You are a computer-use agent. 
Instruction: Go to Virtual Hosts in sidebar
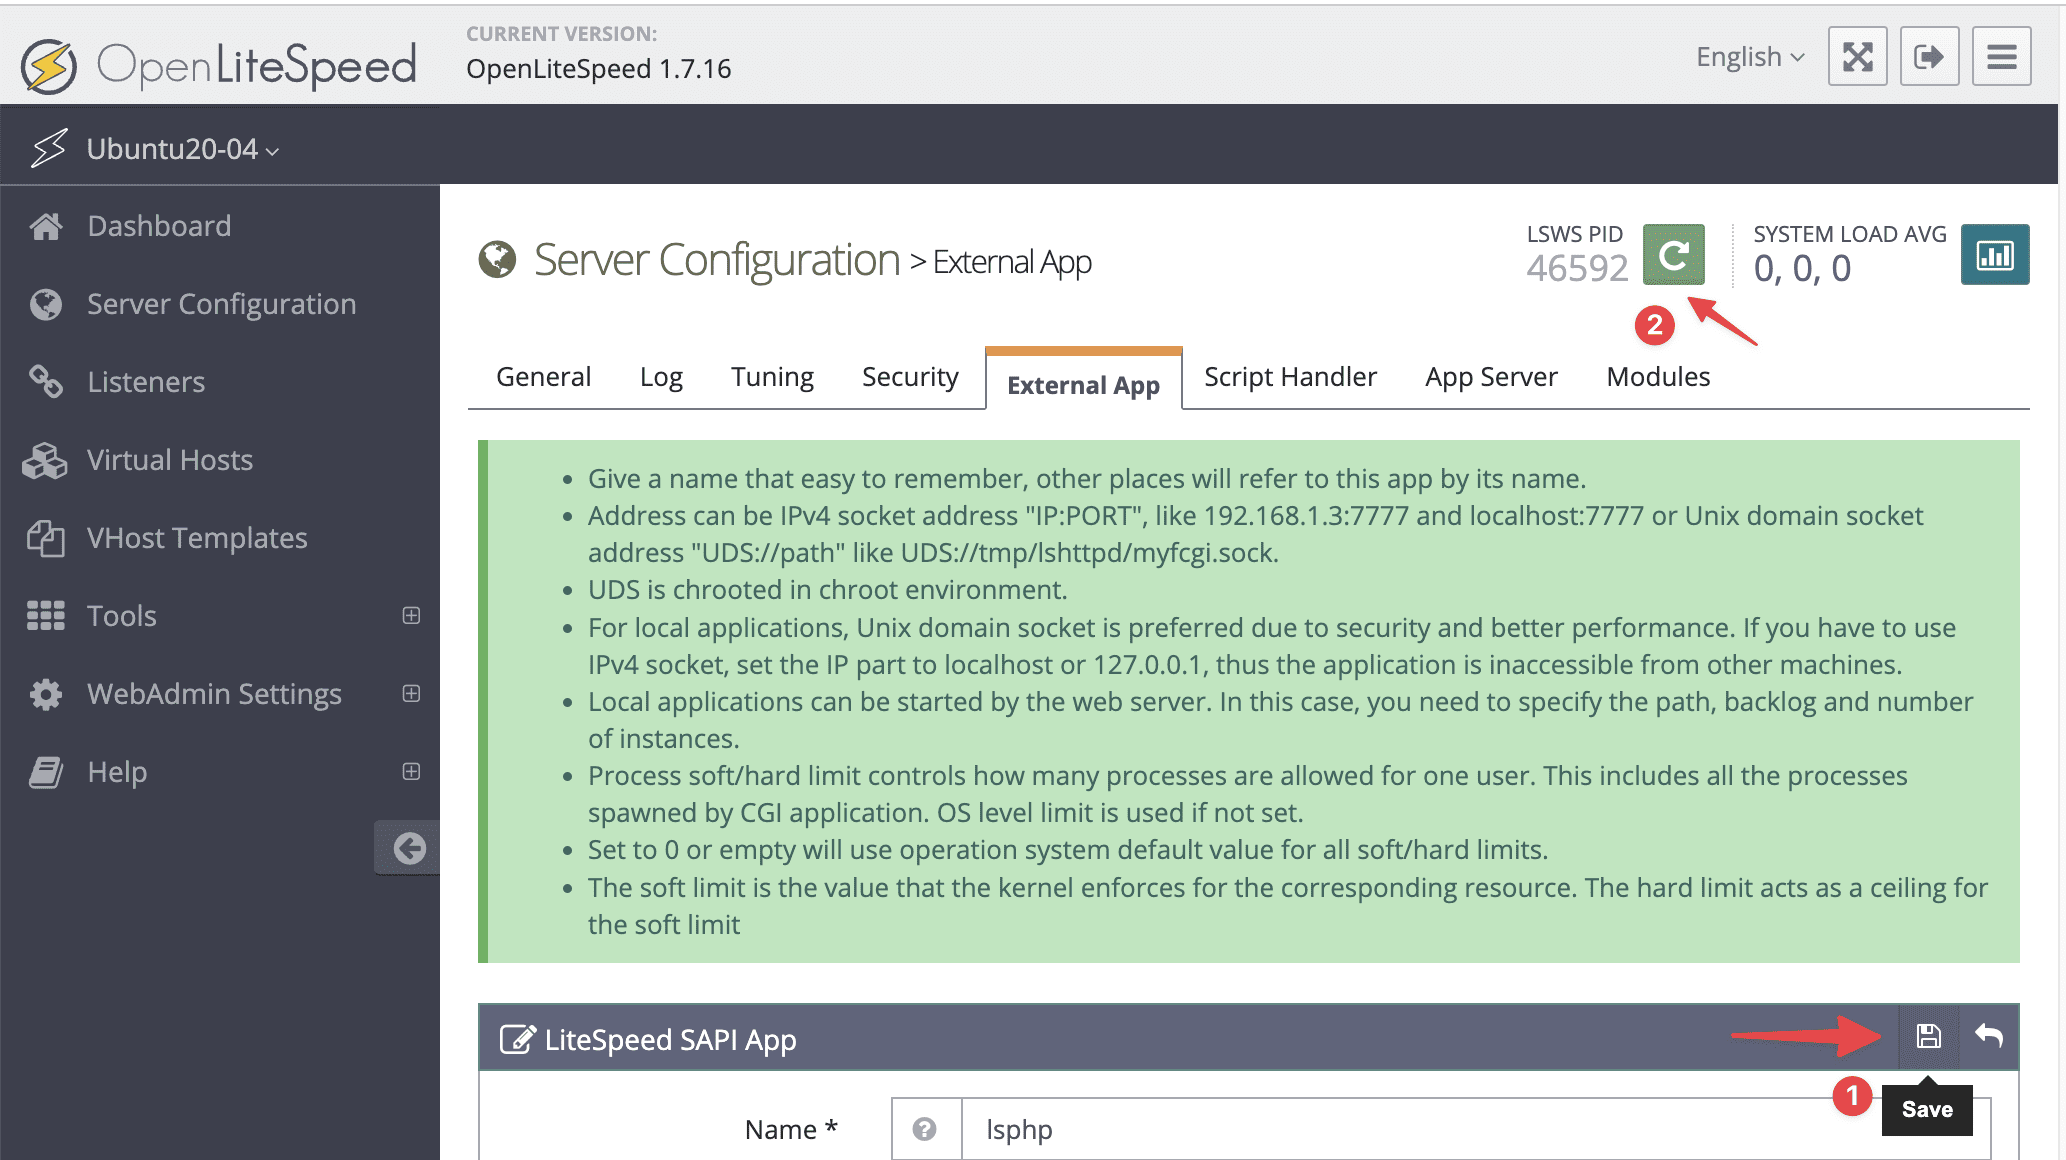[169, 460]
